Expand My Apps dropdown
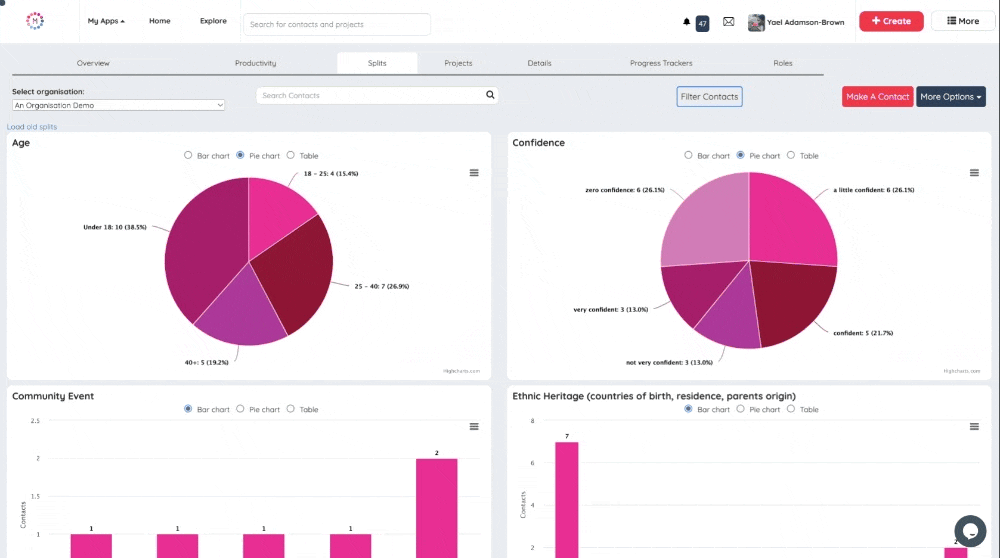Image resolution: width=1000 pixels, height=558 pixels. 106,21
